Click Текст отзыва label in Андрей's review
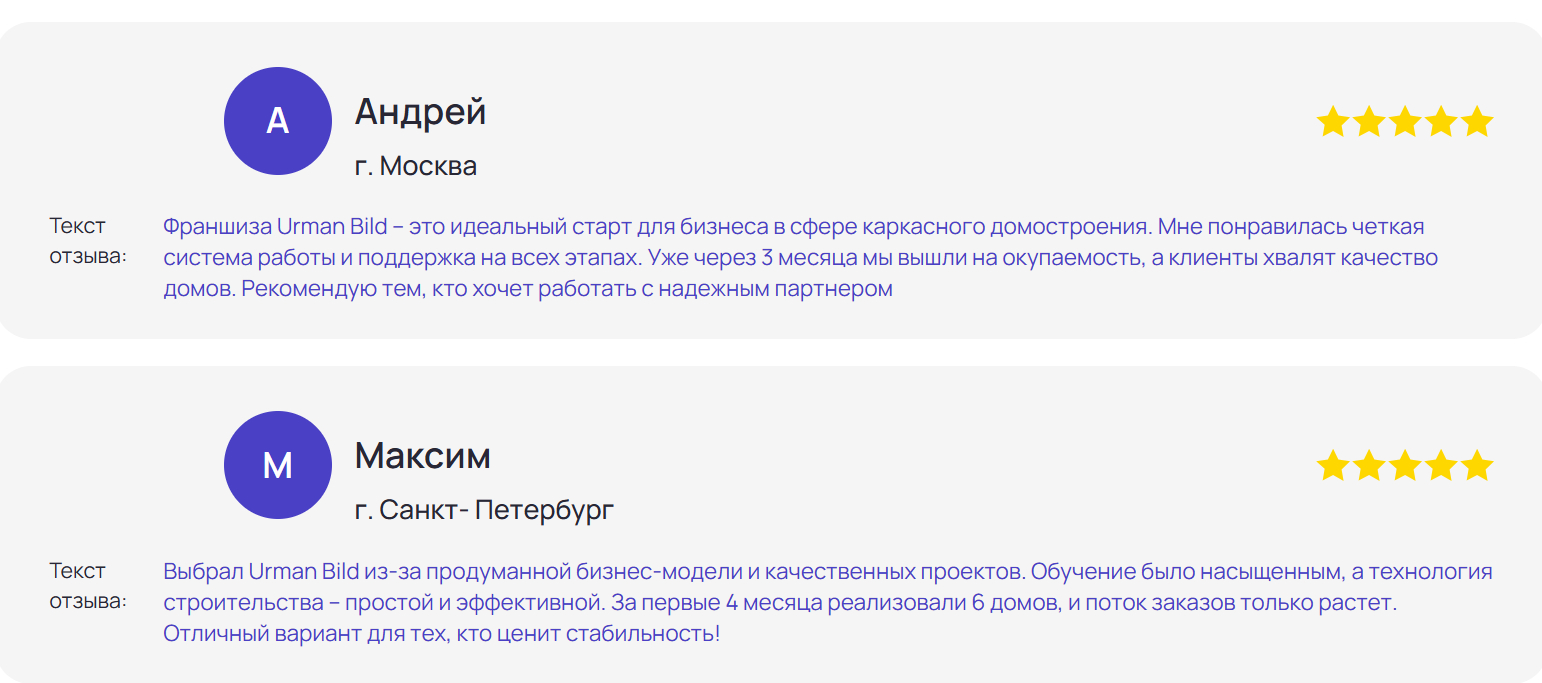This screenshot has height=683, width=1542. (x=88, y=241)
